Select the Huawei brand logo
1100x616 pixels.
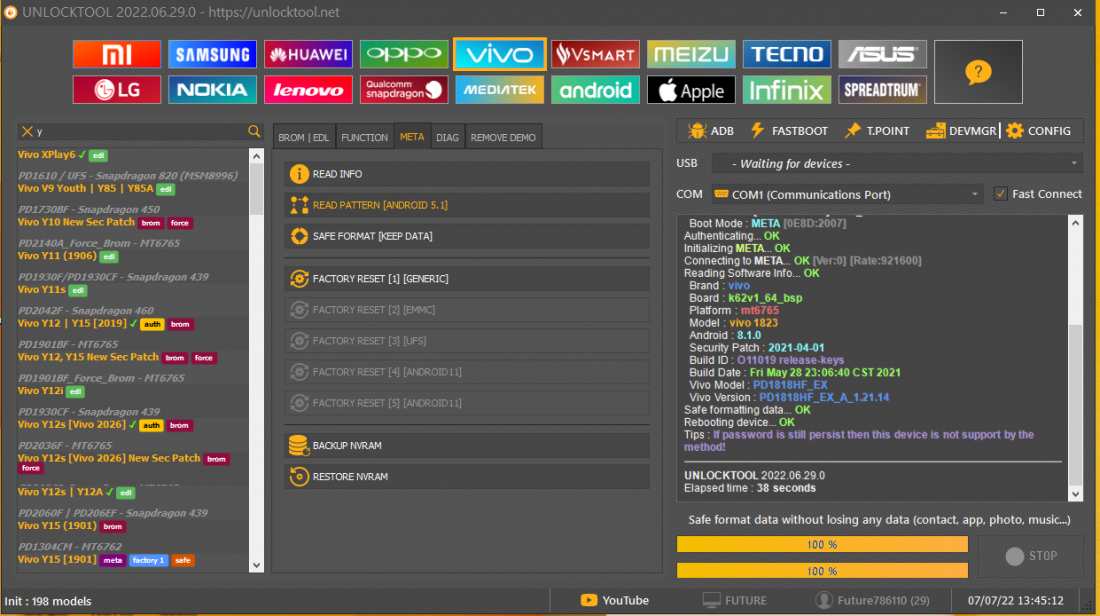308,54
